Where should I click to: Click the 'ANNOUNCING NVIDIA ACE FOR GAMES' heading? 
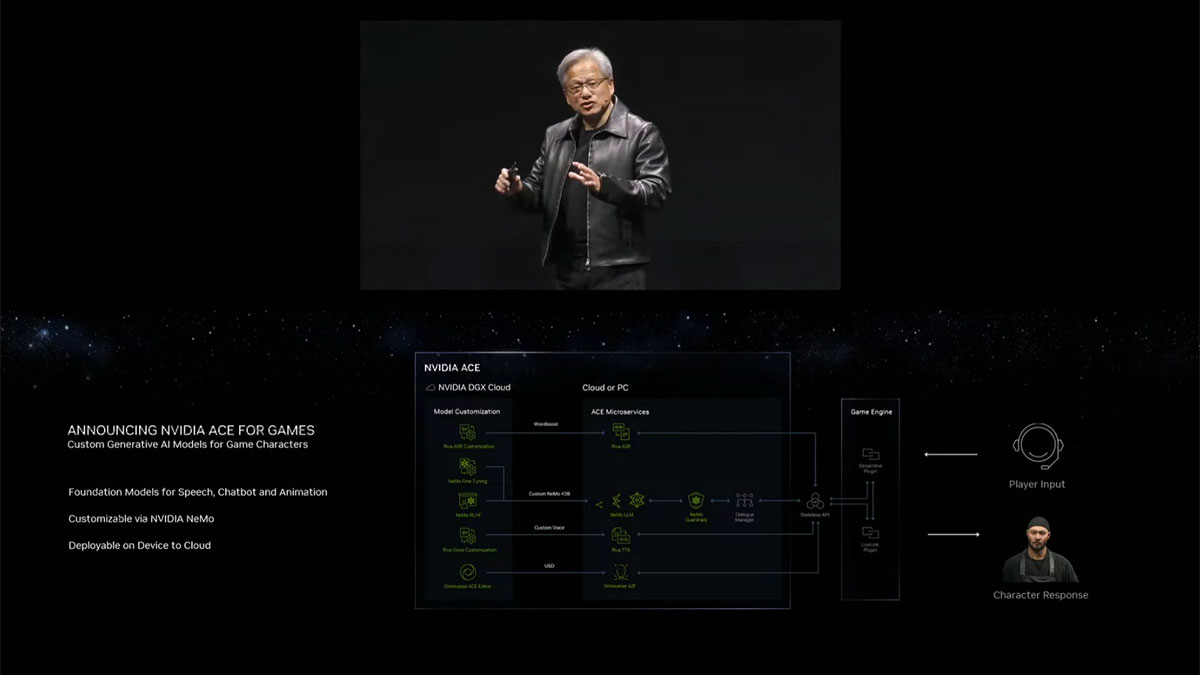click(x=191, y=430)
